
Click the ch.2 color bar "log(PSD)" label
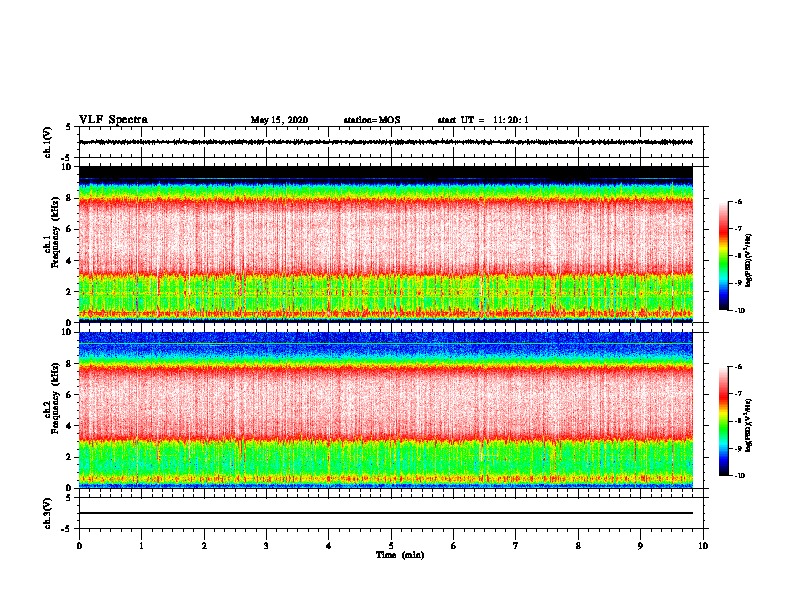tap(749, 426)
